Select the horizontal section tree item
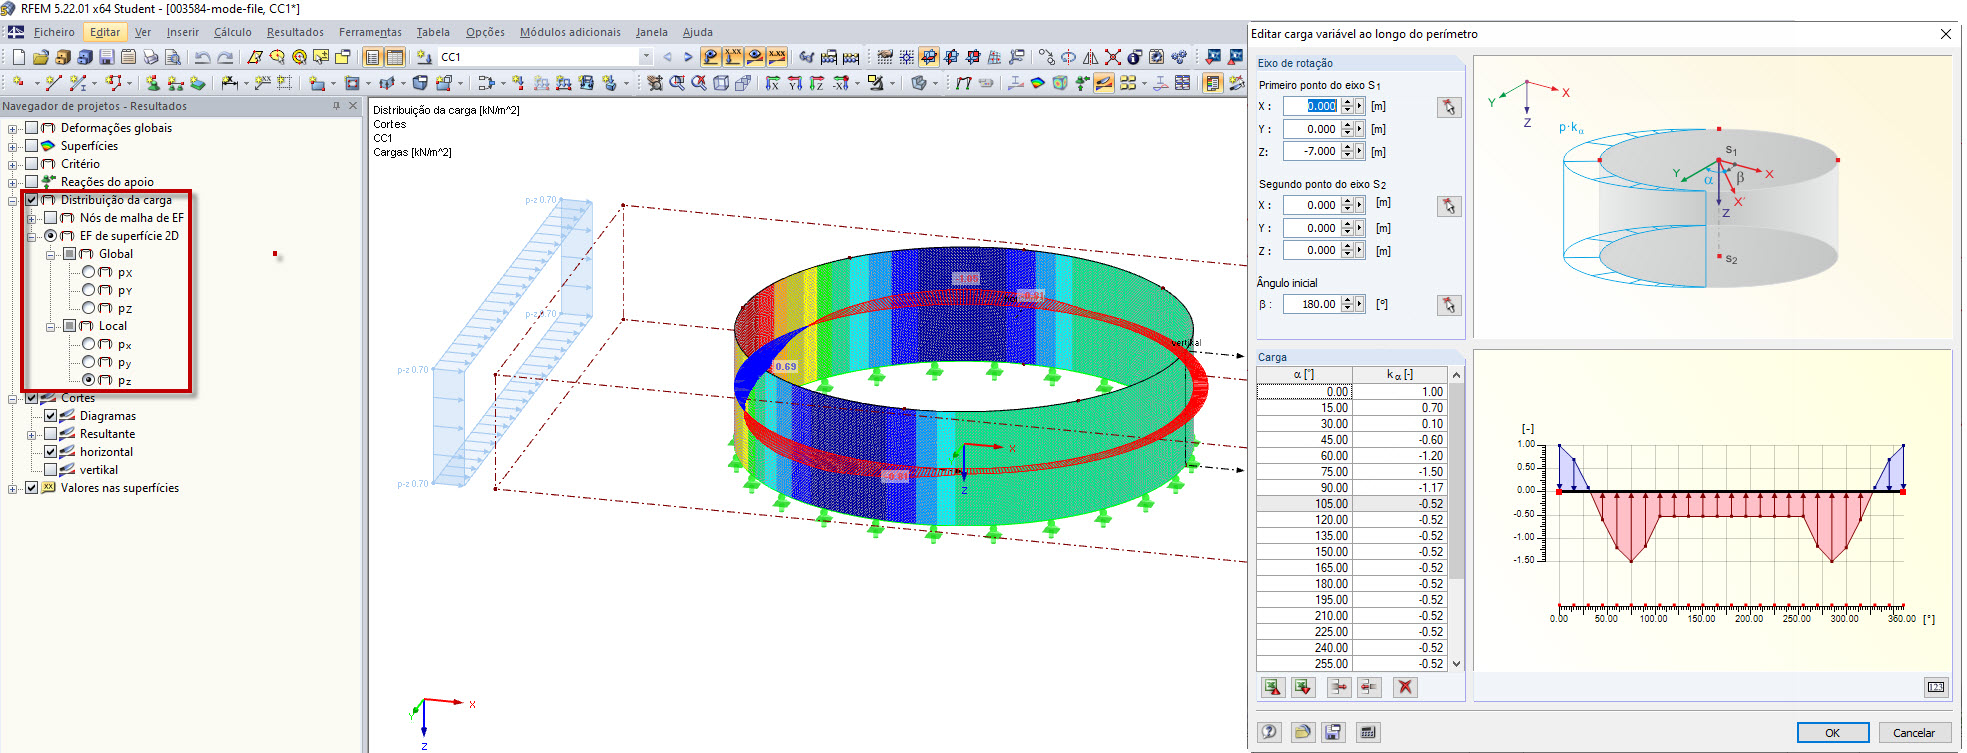The width and height of the screenshot is (1967, 753). [x=106, y=452]
